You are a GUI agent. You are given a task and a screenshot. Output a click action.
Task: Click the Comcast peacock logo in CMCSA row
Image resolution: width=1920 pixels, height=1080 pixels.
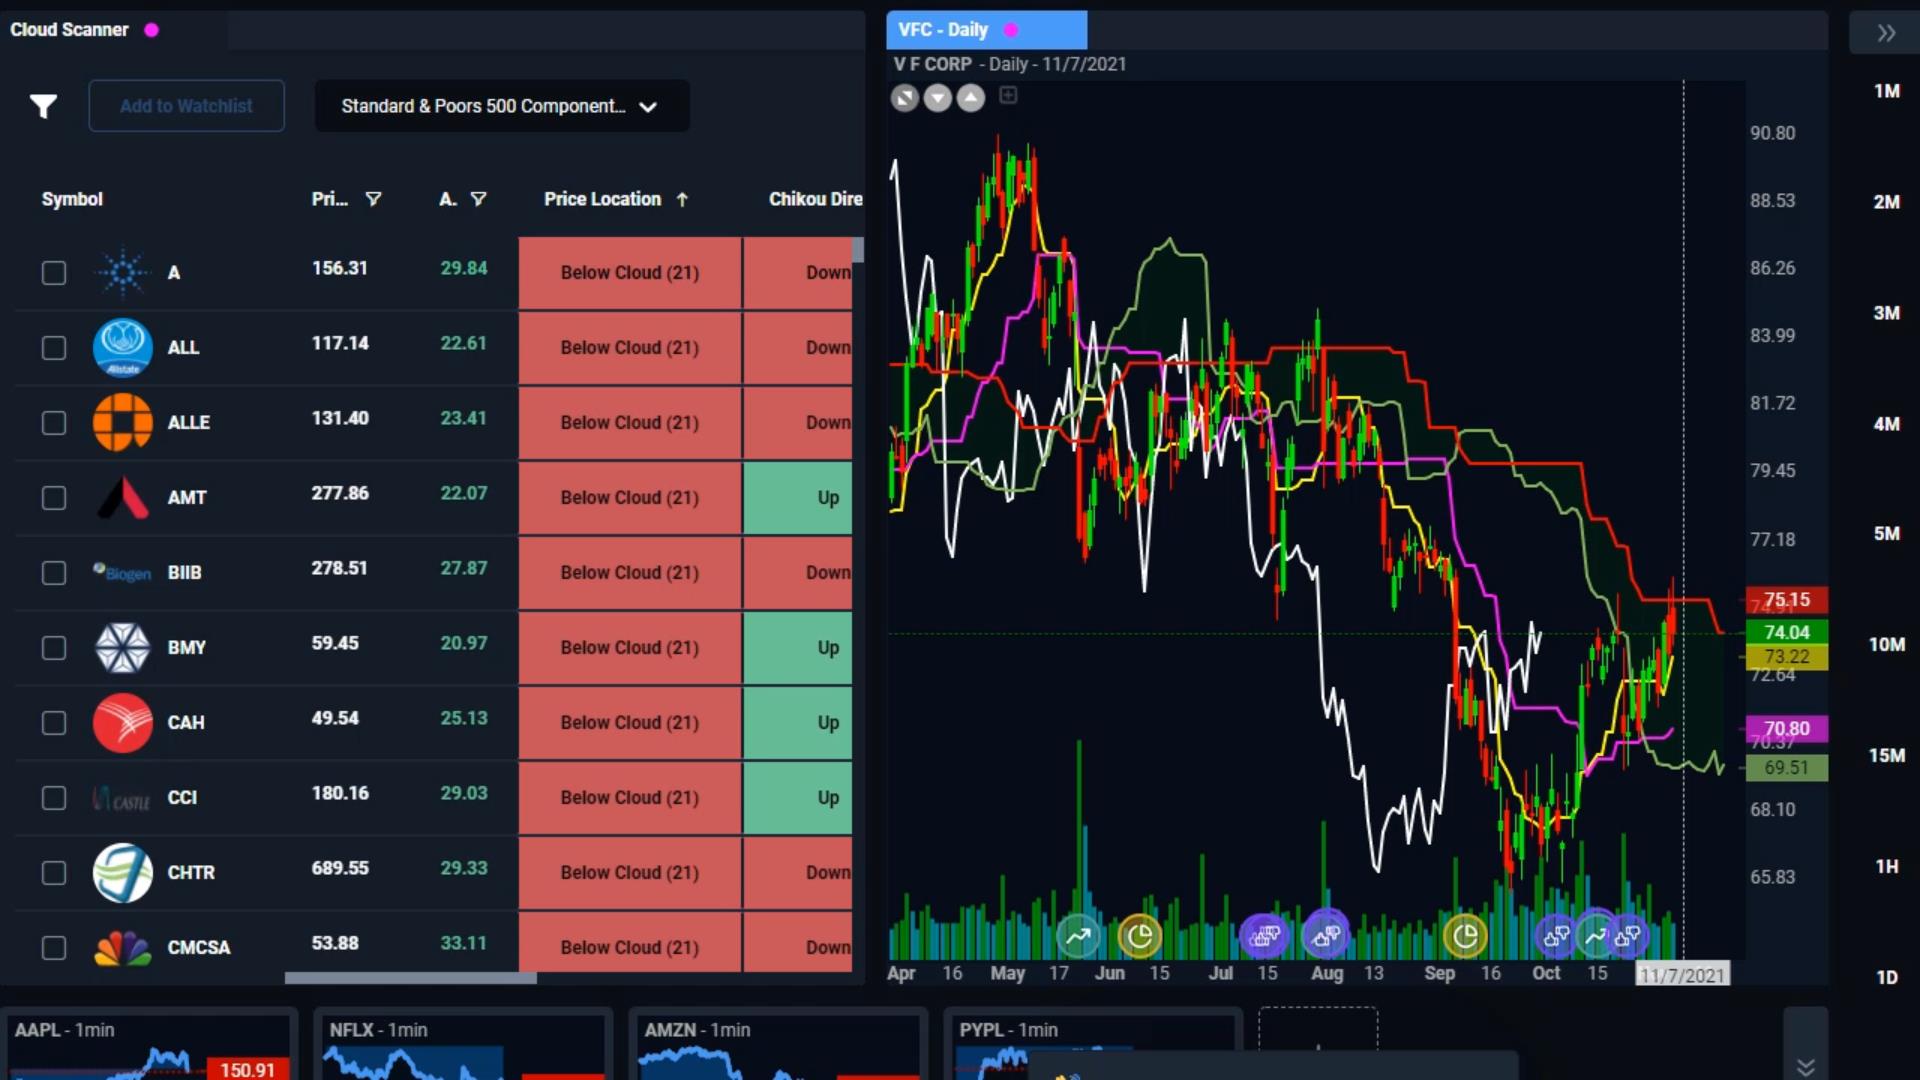tap(122, 948)
